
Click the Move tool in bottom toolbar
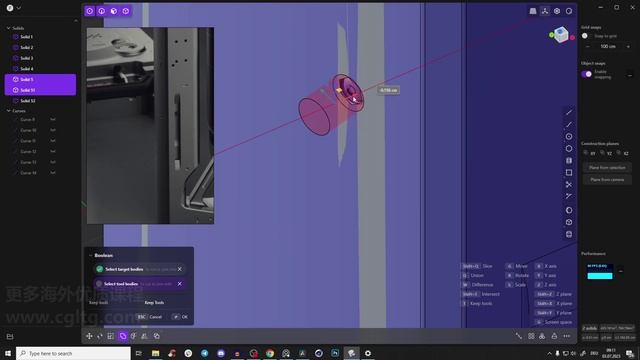[x=89, y=336]
